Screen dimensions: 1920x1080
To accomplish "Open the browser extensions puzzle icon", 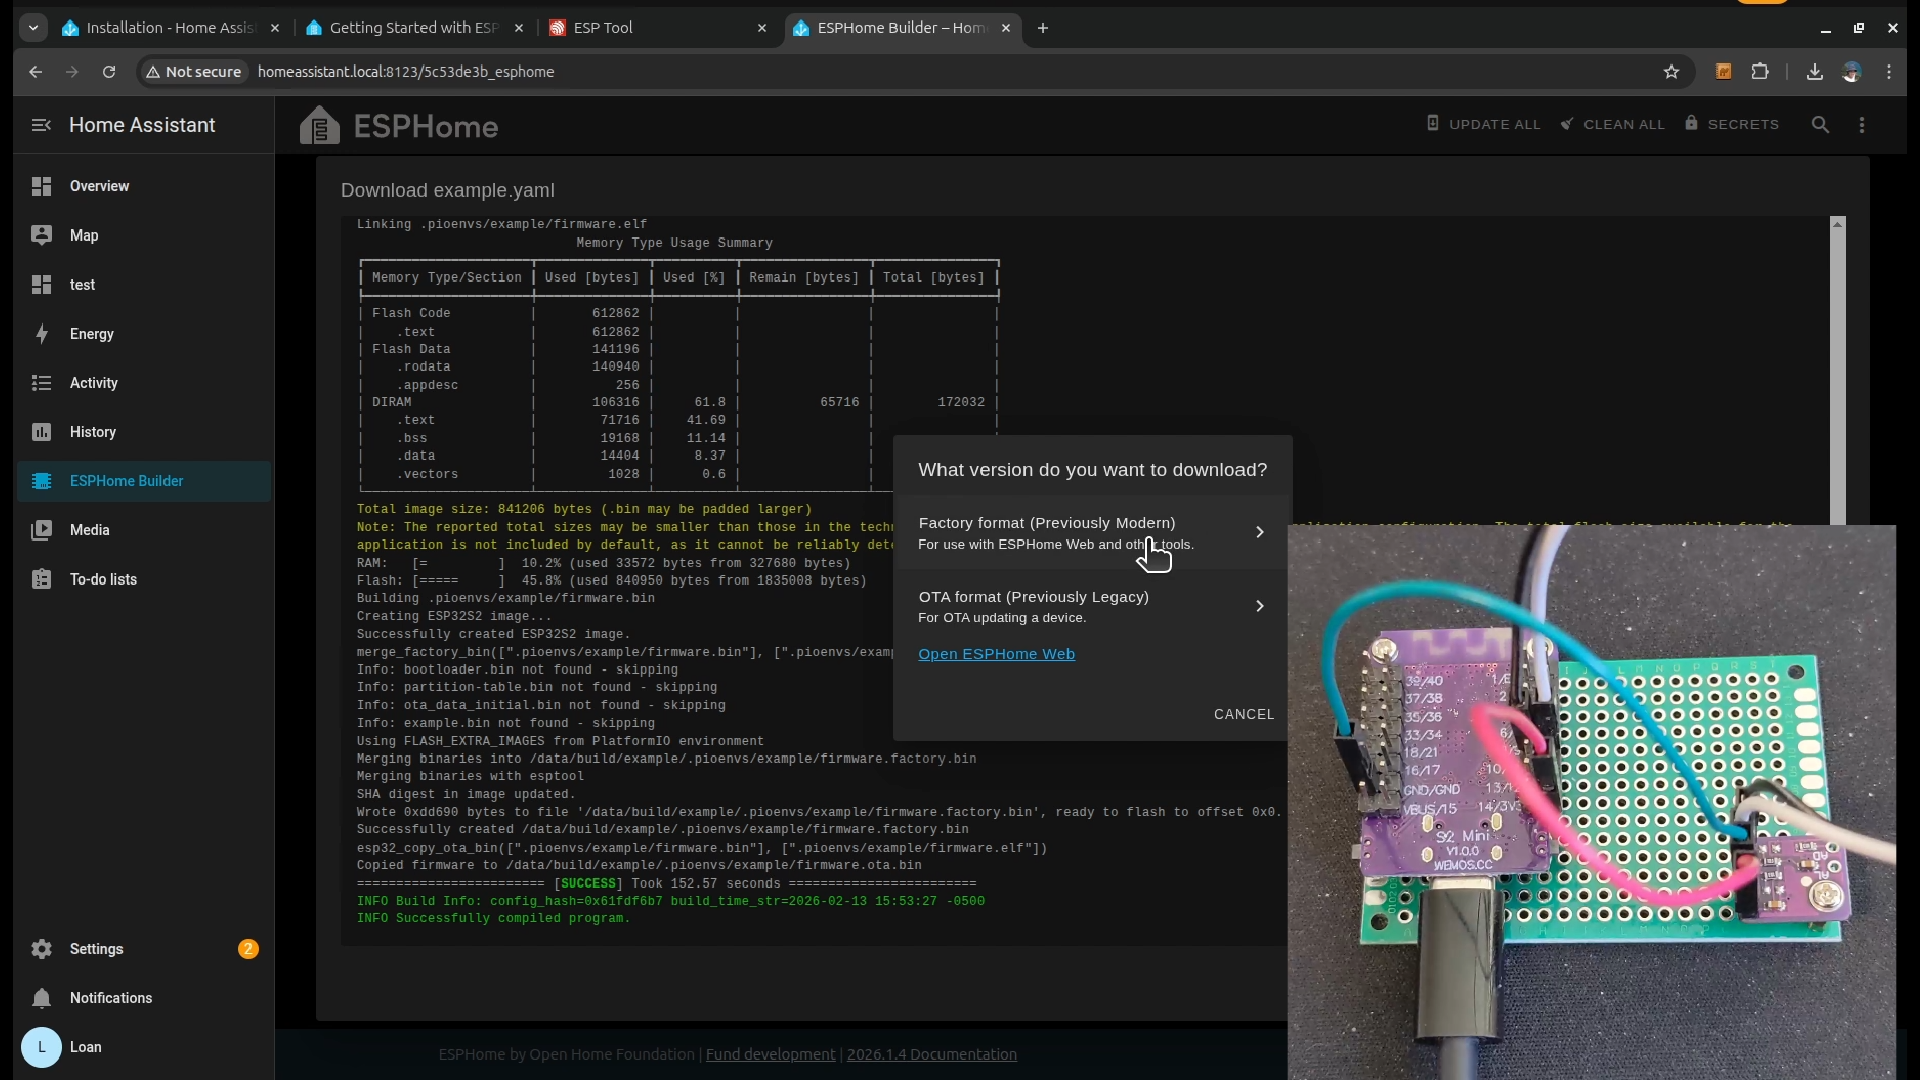I will click(x=1760, y=72).
